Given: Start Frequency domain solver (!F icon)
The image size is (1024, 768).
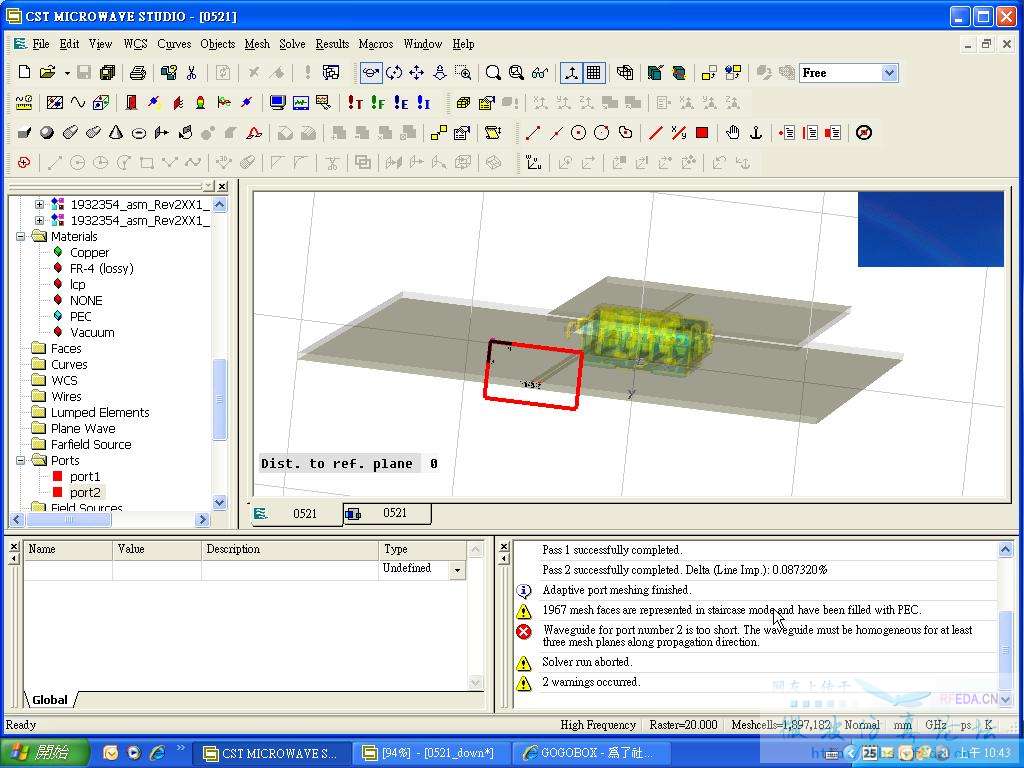Looking at the screenshot, I should [377, 103].
